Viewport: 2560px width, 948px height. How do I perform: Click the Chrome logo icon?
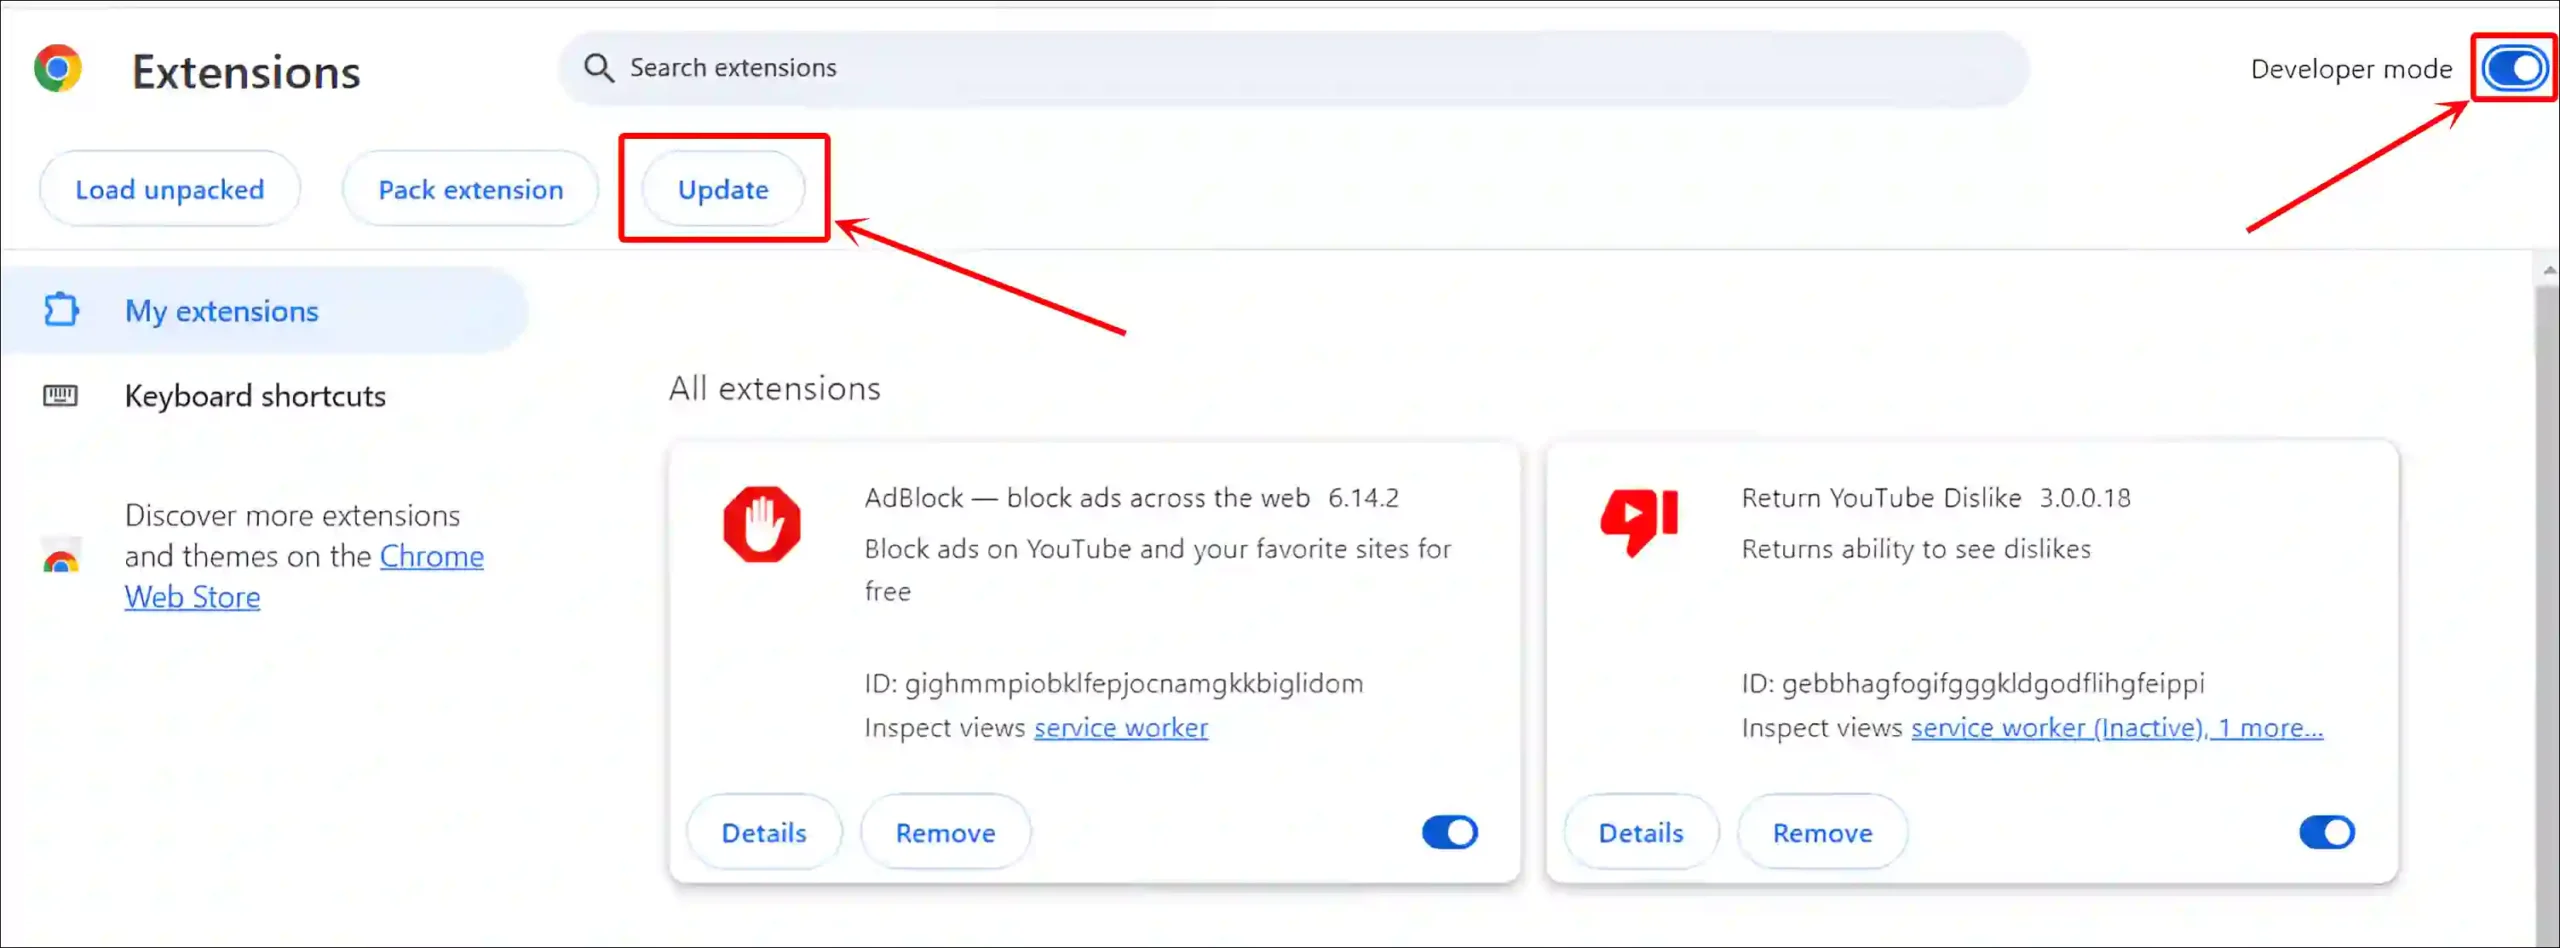pyautogui.click(x=58, y=68)
